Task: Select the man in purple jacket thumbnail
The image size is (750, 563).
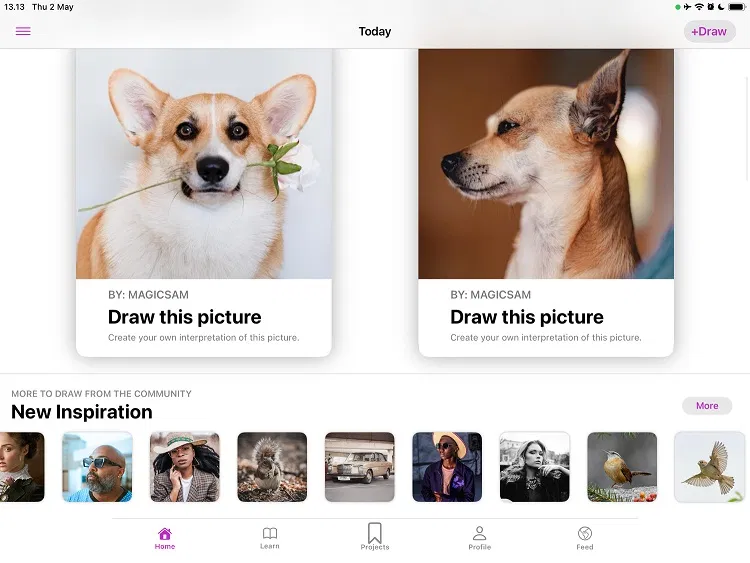Action: [447, 467]
